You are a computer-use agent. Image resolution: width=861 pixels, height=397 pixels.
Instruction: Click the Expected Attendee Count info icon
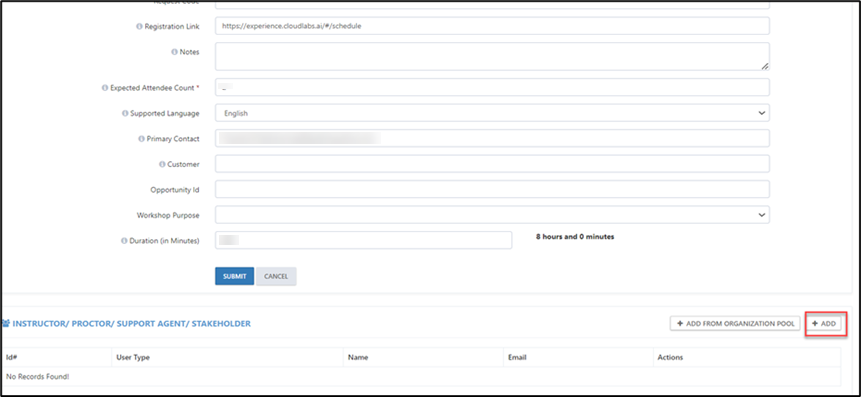(105, 88)
